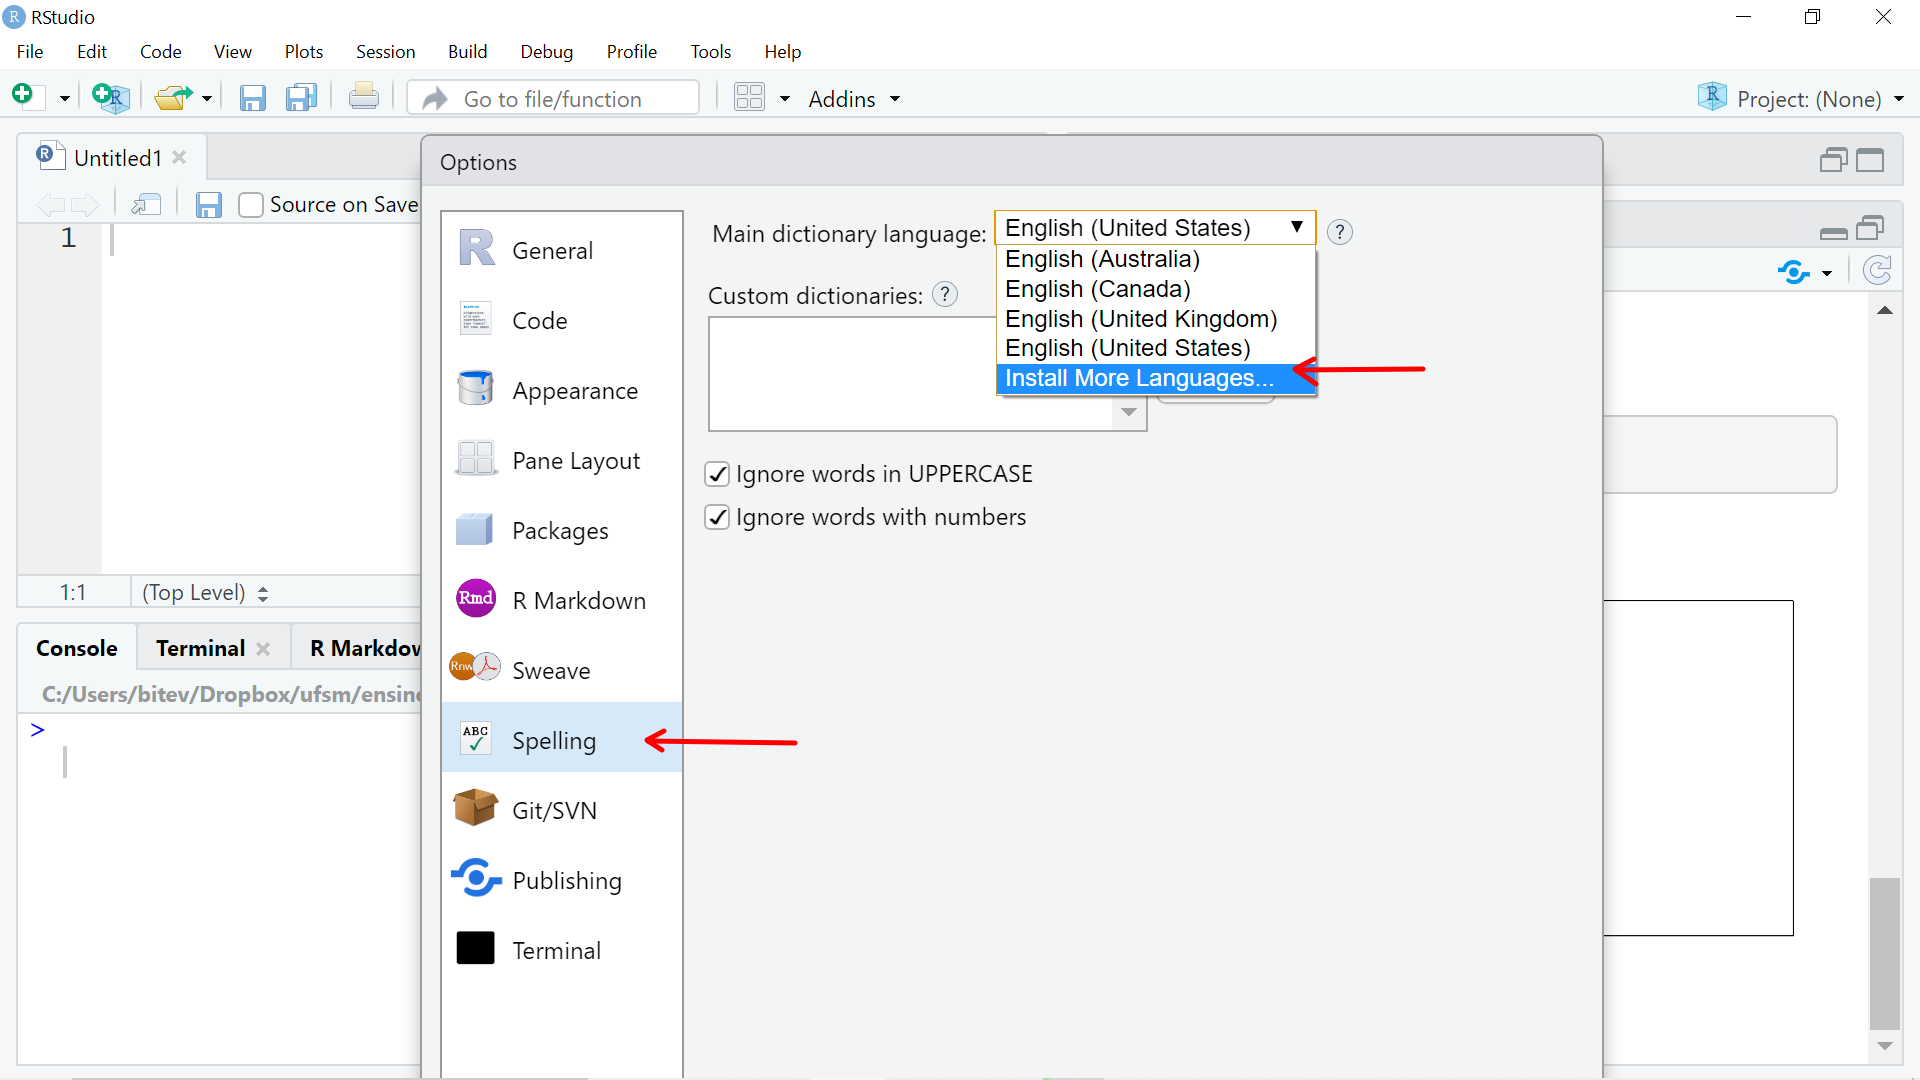This screenshot has height=1080, width=1920.
Task: Click the Spelling settings icon in sidebar
Action: click(476, 738)
